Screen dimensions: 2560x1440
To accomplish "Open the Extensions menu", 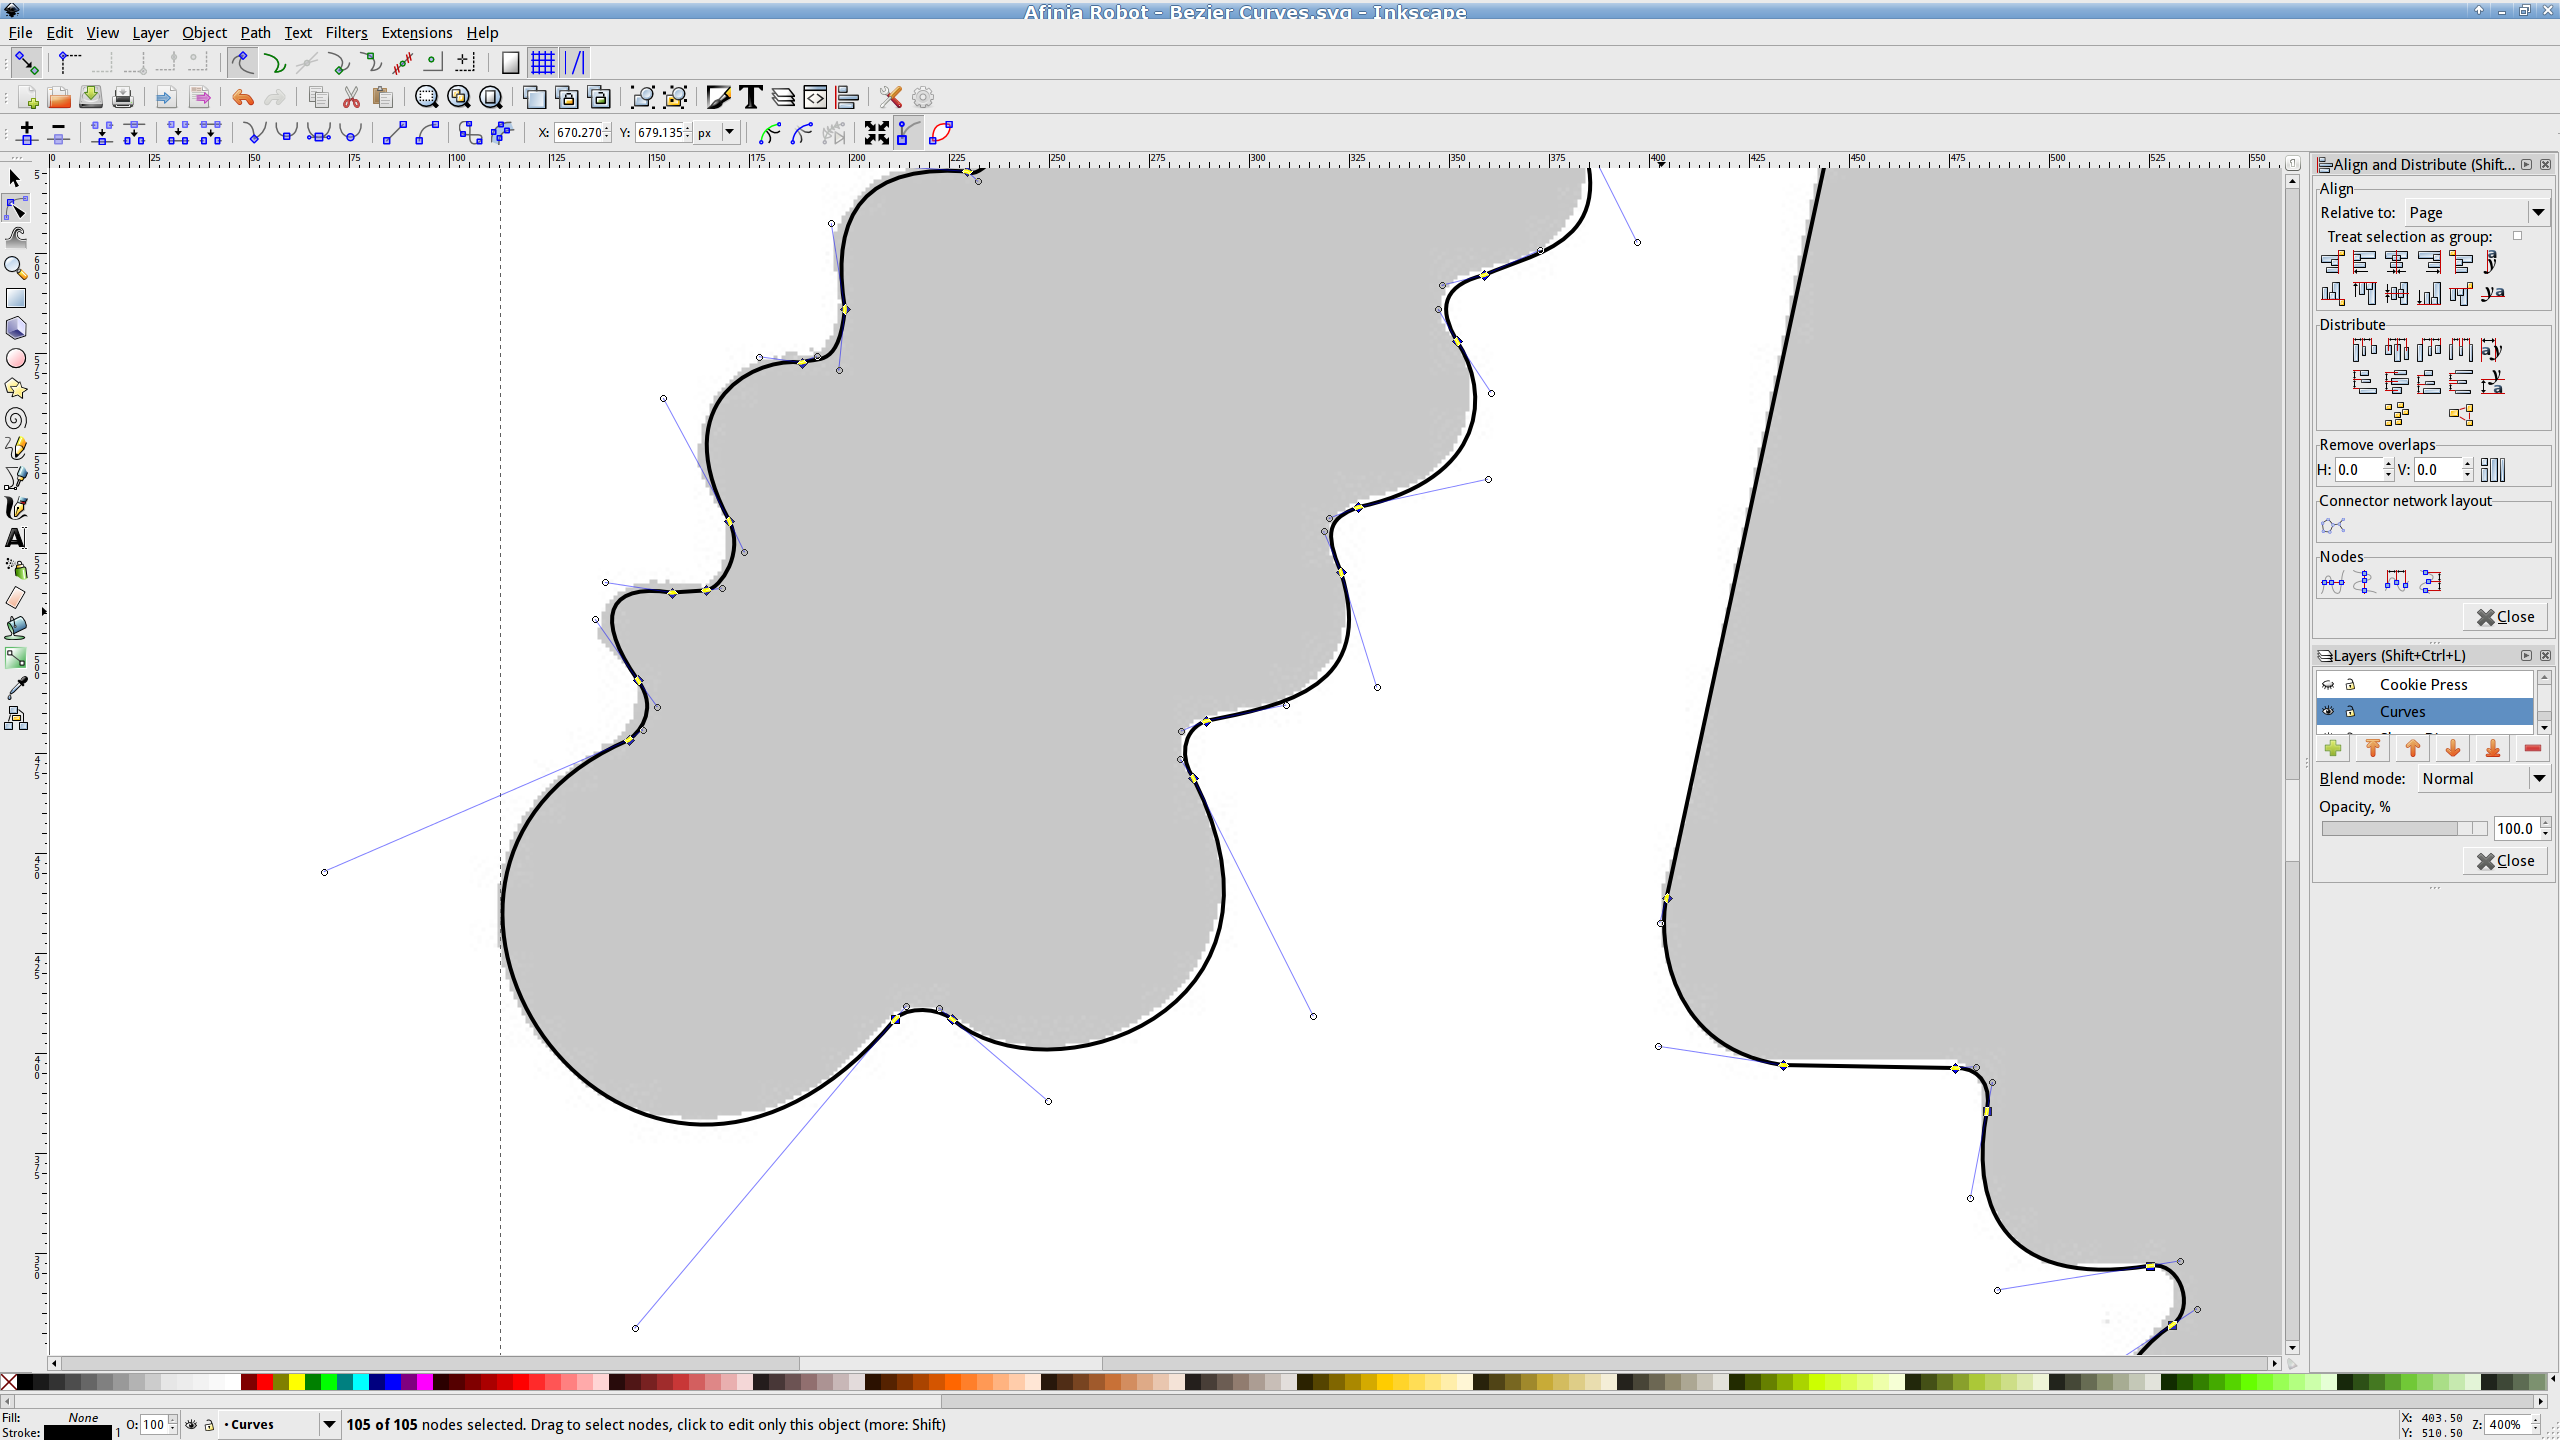I will [x=416, y=33].
